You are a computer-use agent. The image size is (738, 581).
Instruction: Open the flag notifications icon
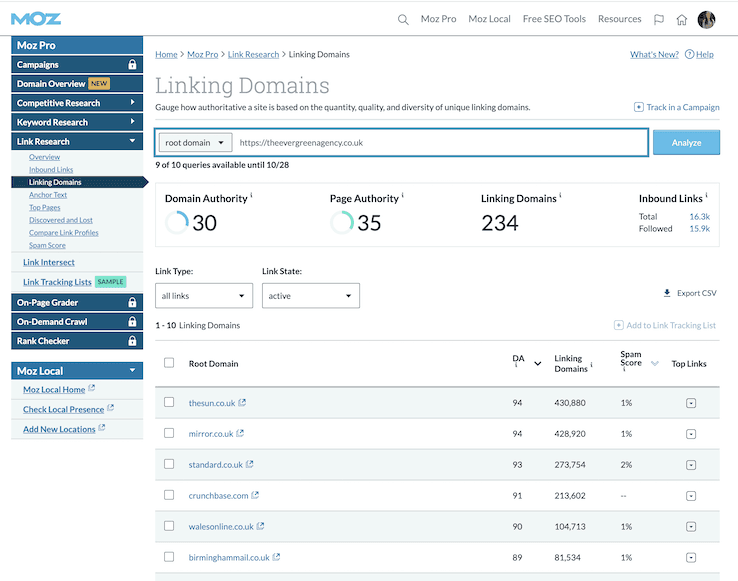(658, 19)
